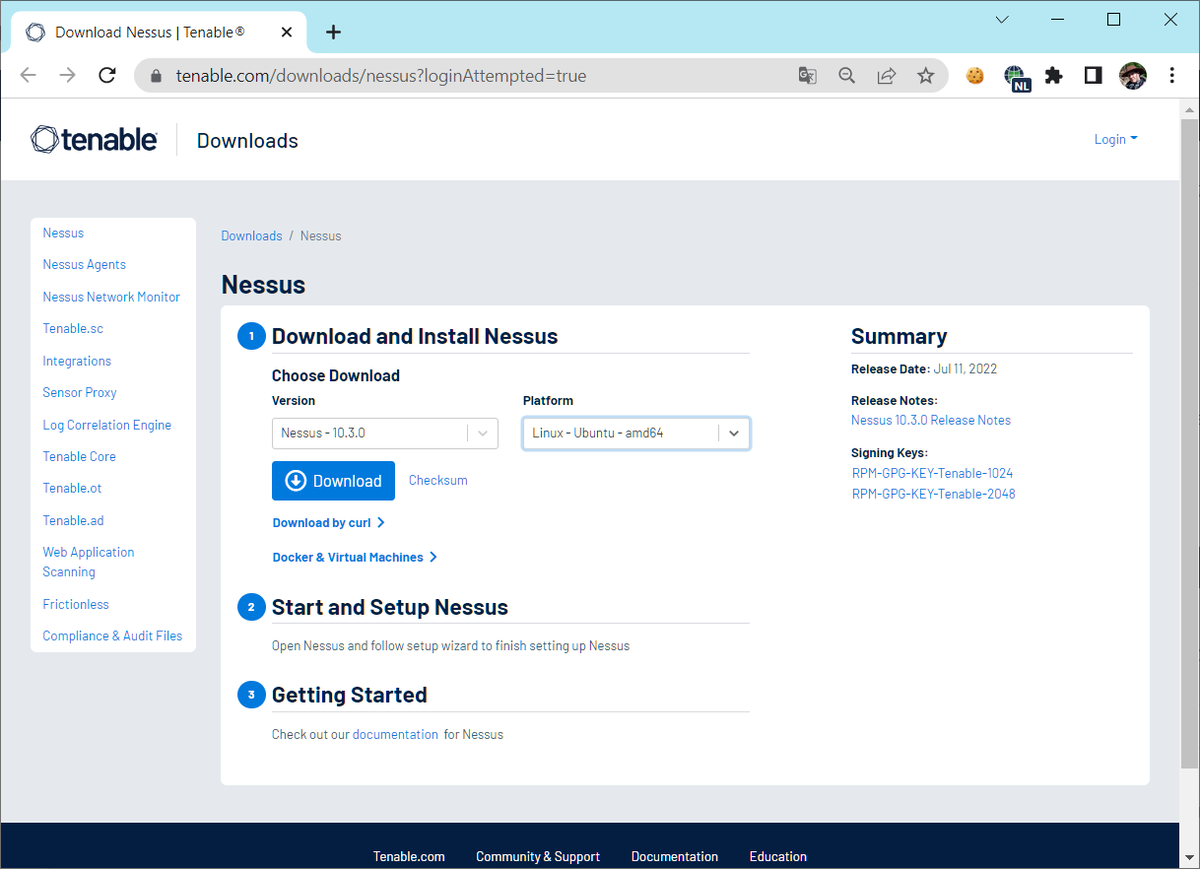The image size is (1200, 869).
Task: Open the side panel icon
Action: (1092, 75)
